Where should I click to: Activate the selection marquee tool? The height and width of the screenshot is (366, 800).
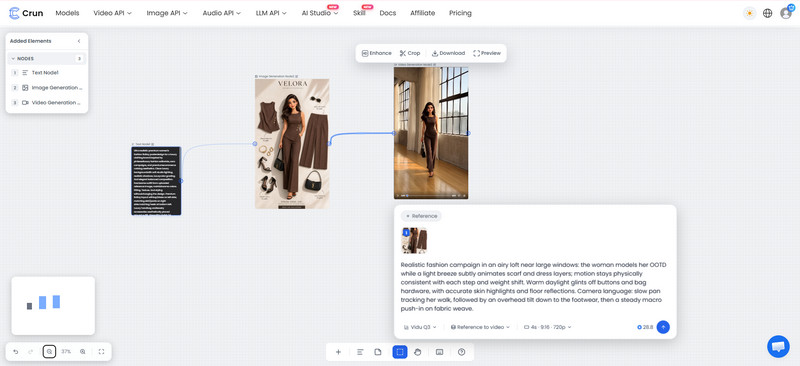click(x=400, y=352)
